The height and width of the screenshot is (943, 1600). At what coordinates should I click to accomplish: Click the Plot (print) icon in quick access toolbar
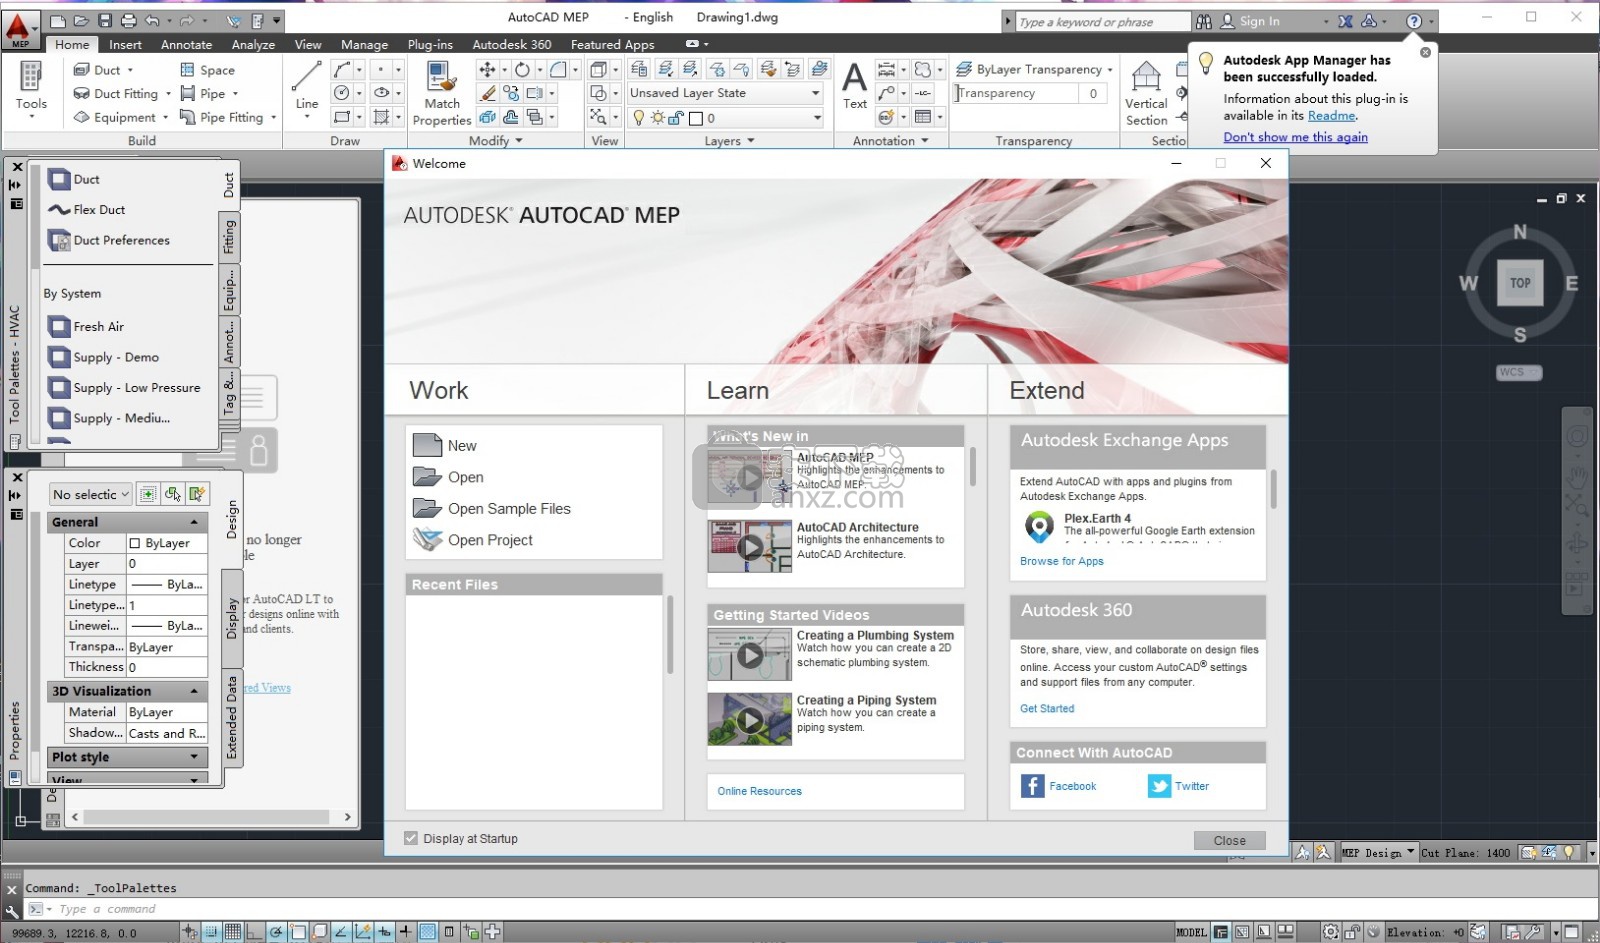(x=129, y=20)
